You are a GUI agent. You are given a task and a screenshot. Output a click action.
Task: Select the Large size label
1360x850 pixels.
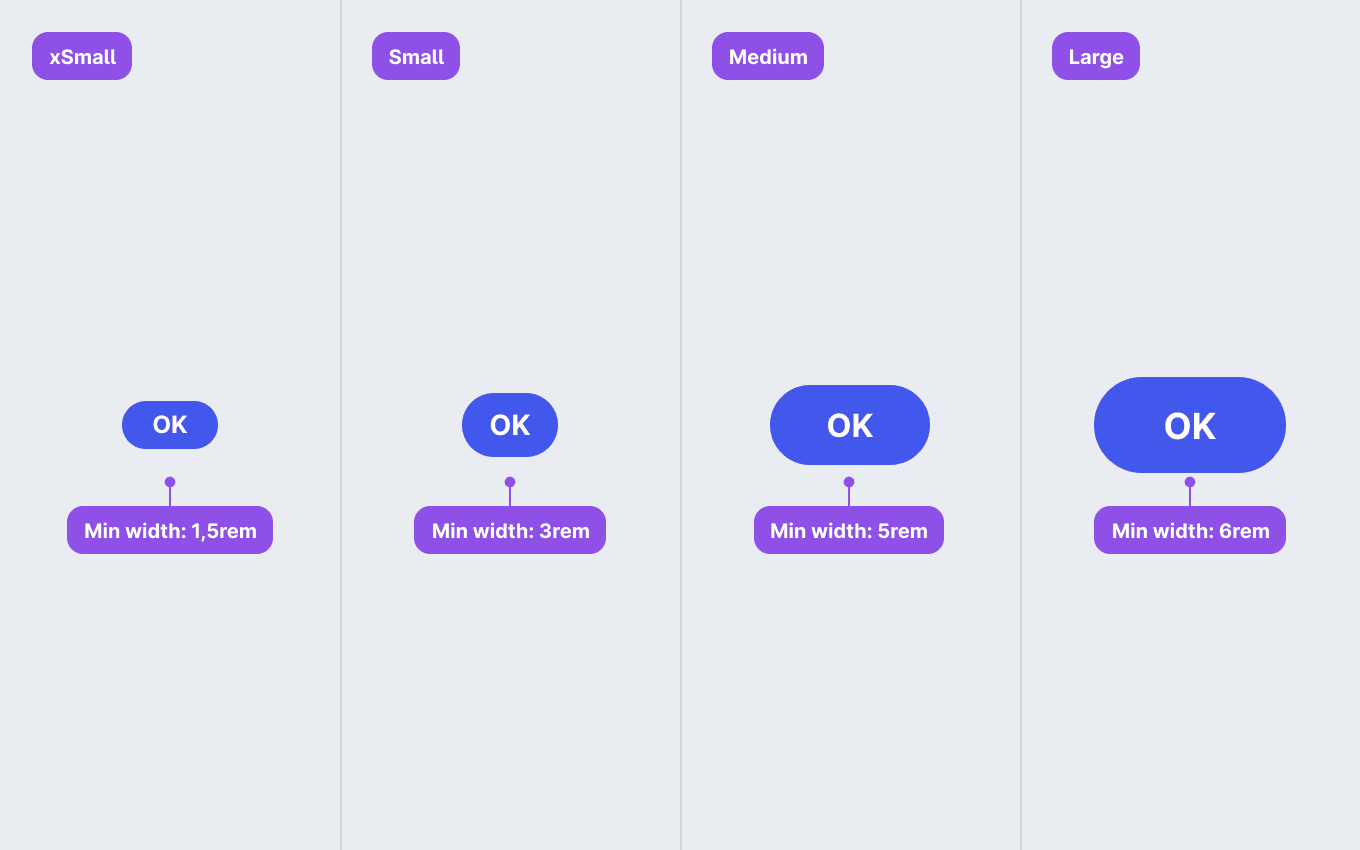click(1096, 56)
